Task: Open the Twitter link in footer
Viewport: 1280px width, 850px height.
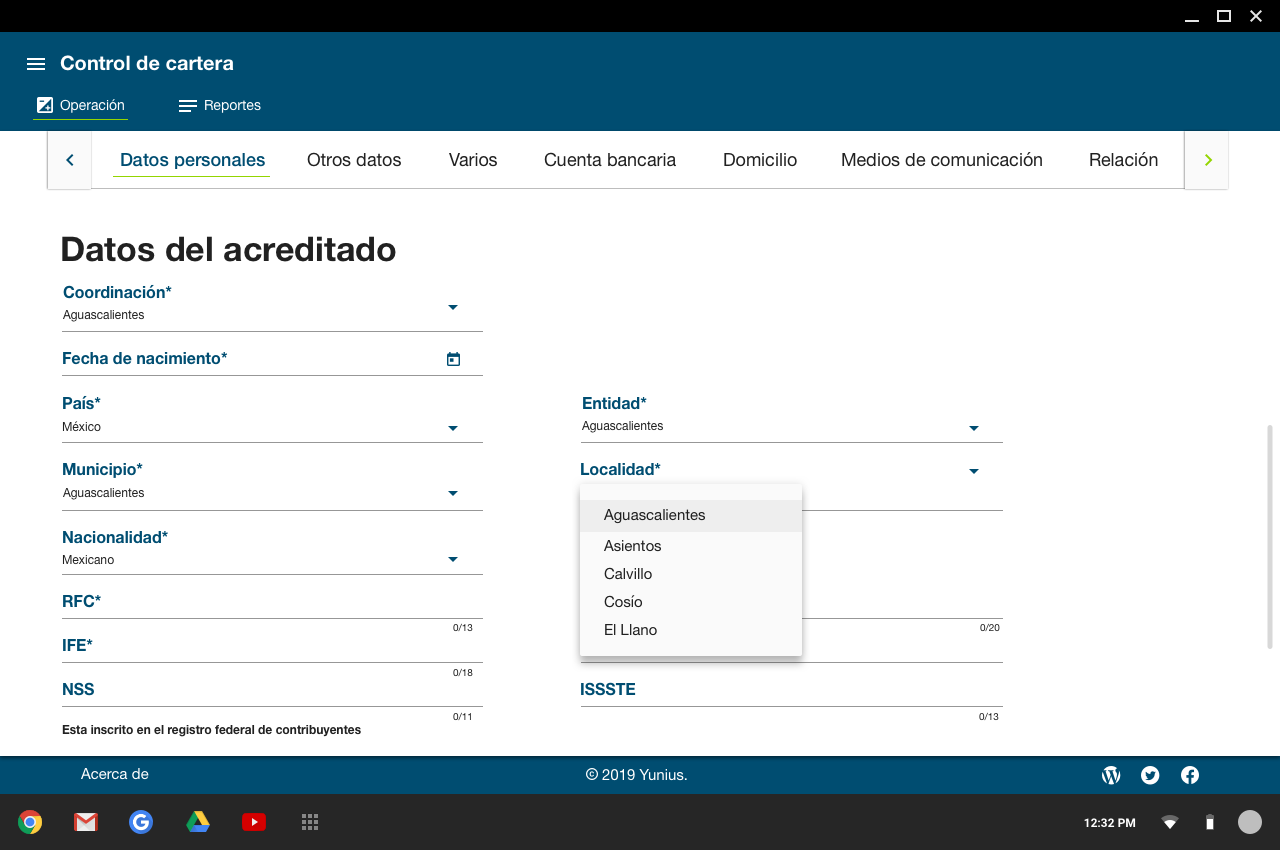Action: 1150,775
